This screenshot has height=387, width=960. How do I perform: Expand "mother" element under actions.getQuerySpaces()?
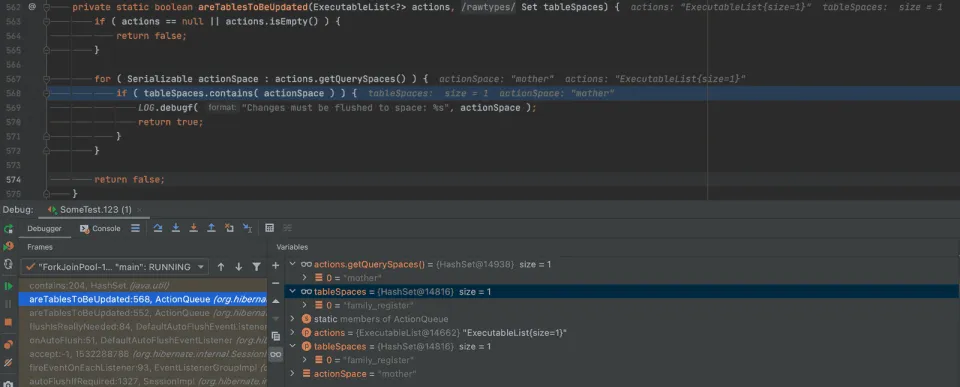coord(305,278)
